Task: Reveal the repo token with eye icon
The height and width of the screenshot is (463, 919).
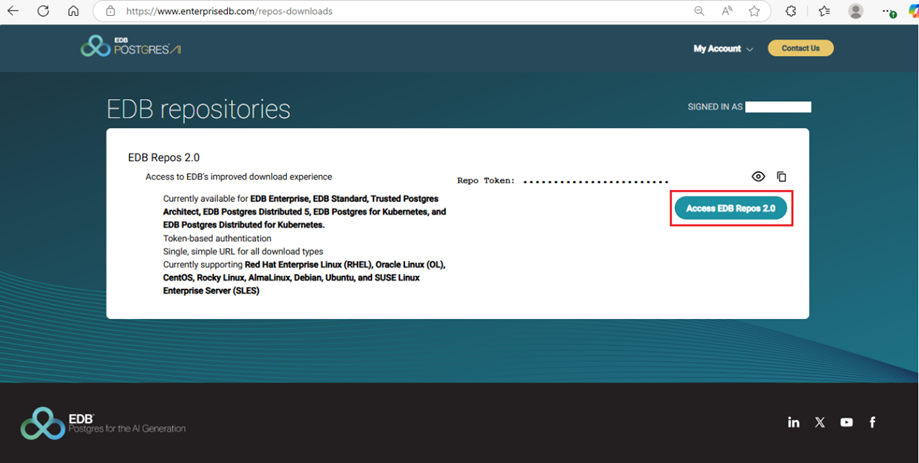Action: point(758,176)
